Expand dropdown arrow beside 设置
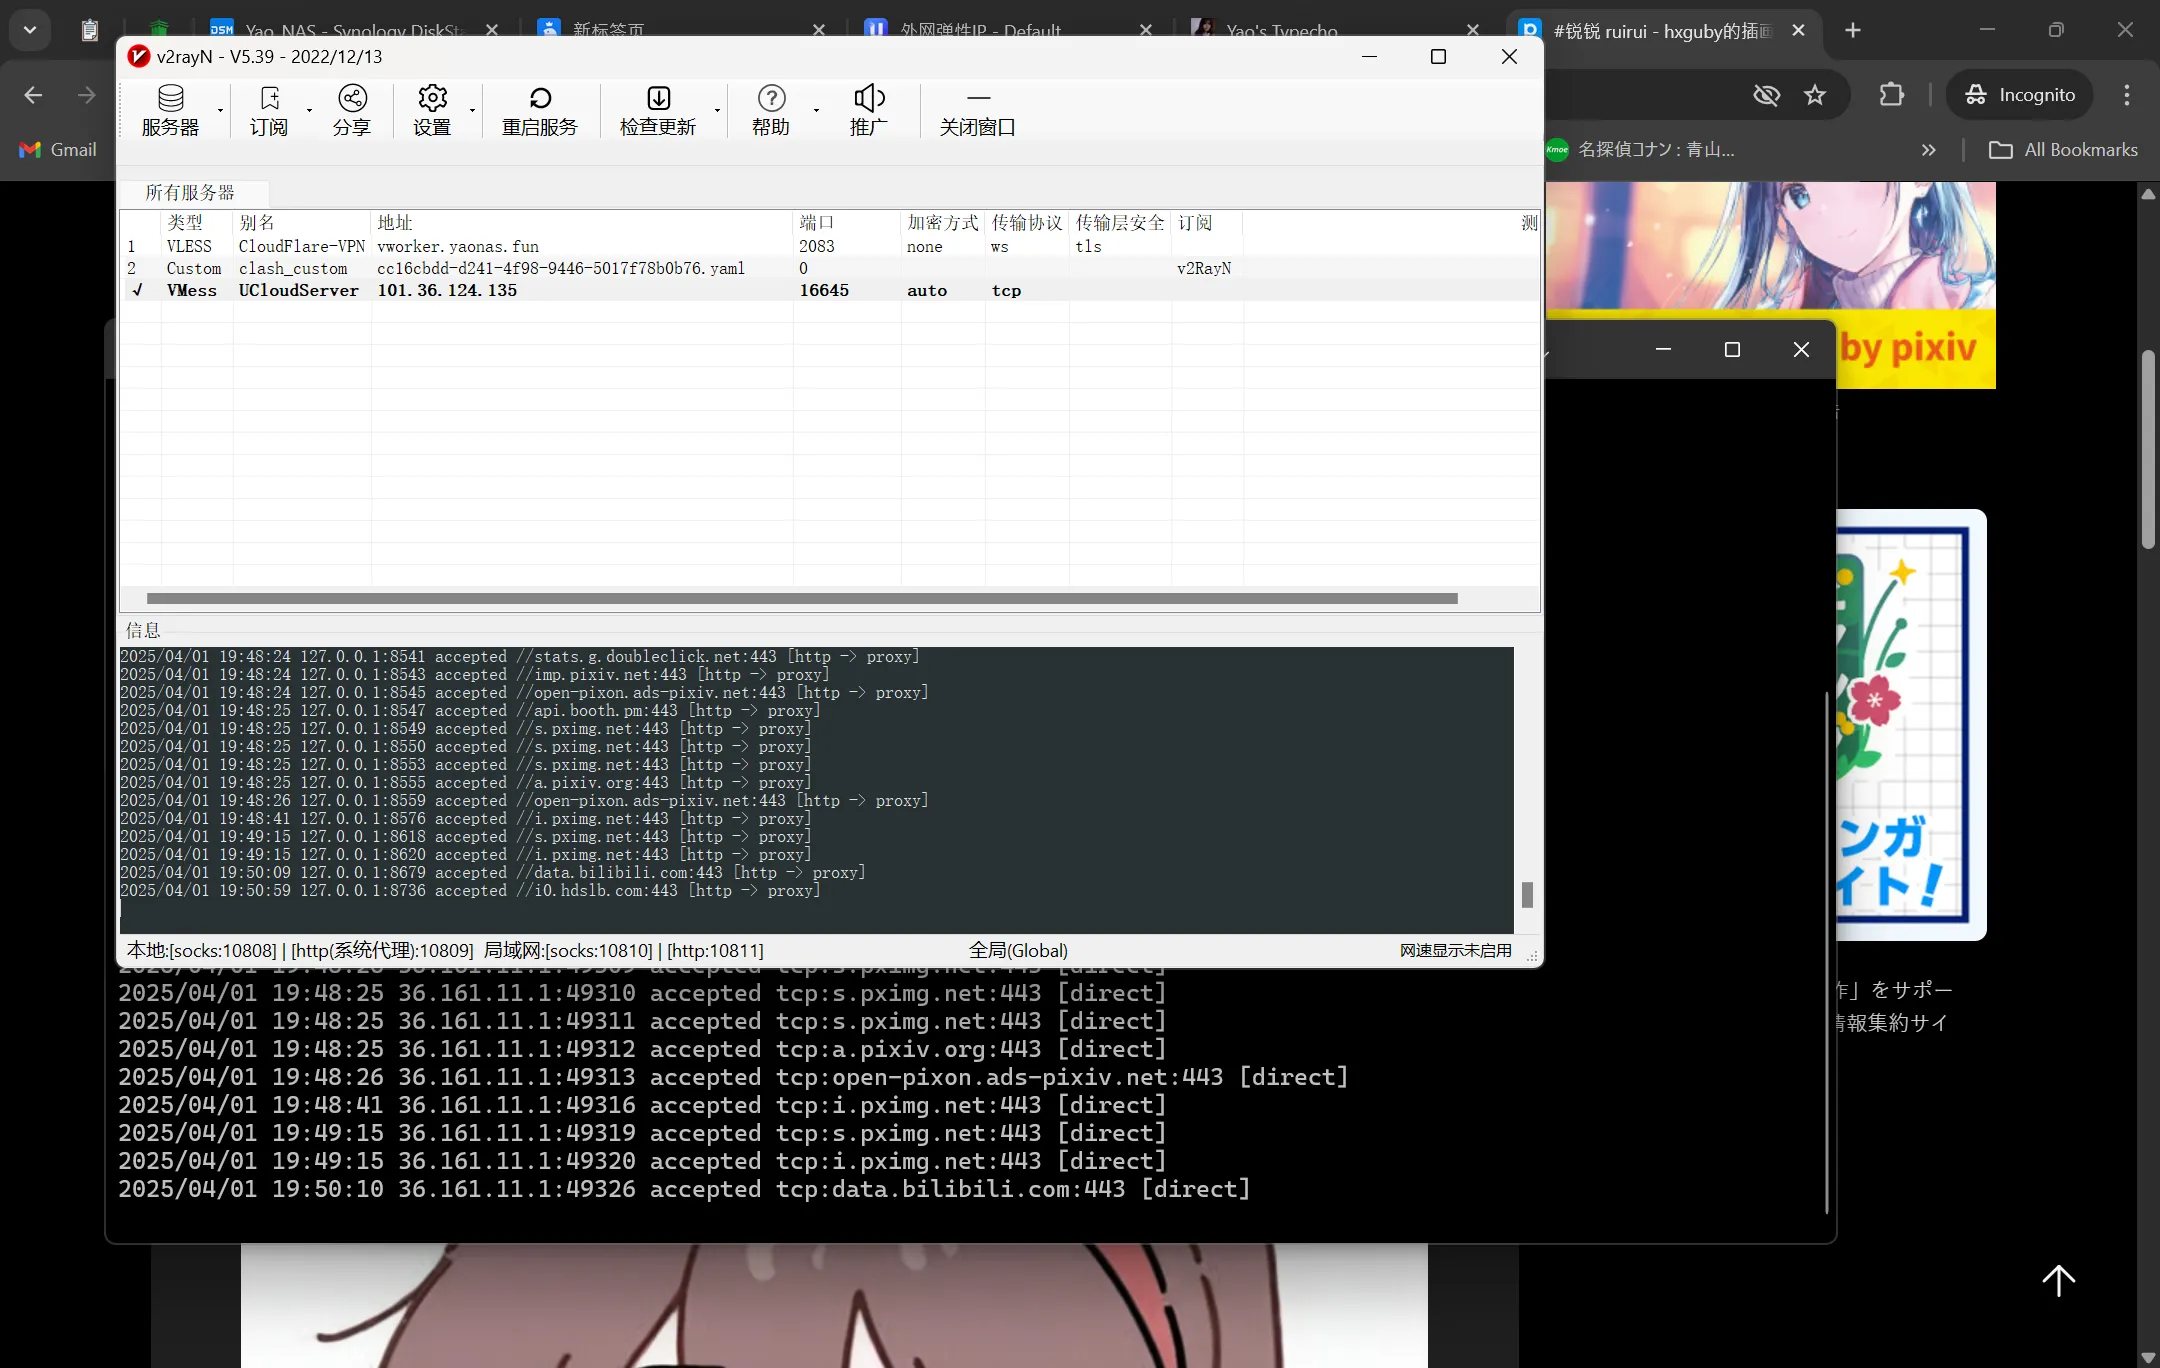 point(472,110)
